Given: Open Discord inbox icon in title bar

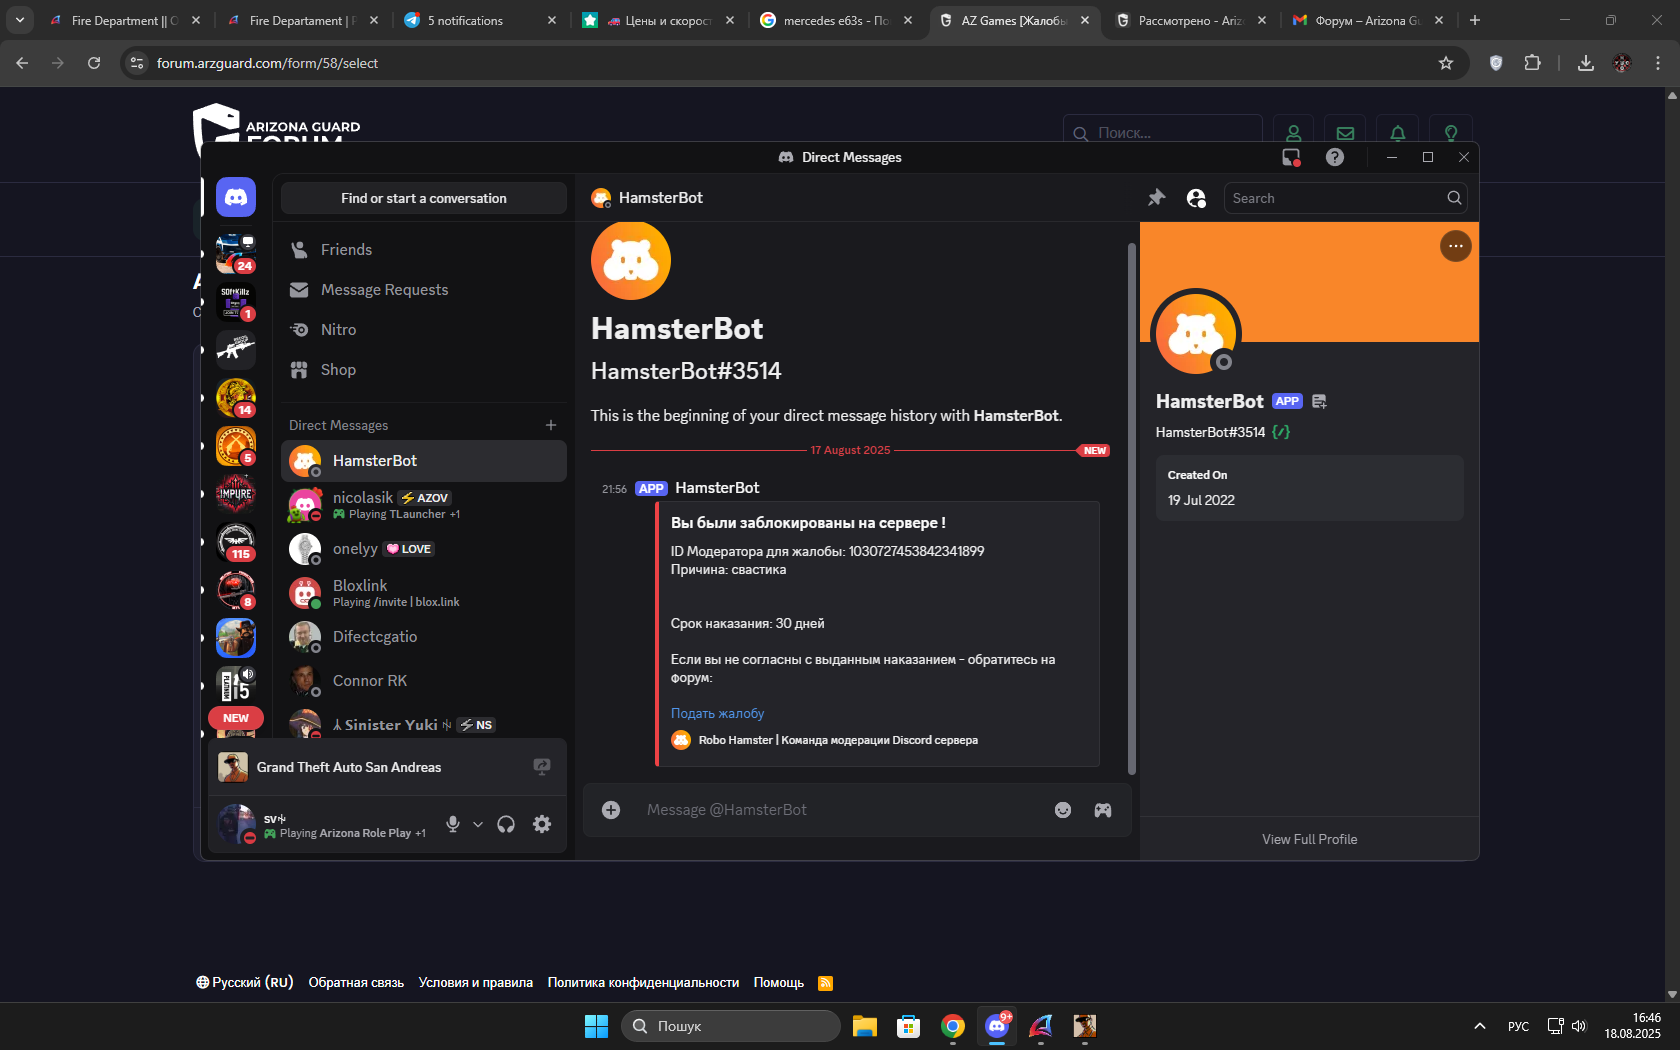Looking at the screenshot, I should [x=1291, y=157].
